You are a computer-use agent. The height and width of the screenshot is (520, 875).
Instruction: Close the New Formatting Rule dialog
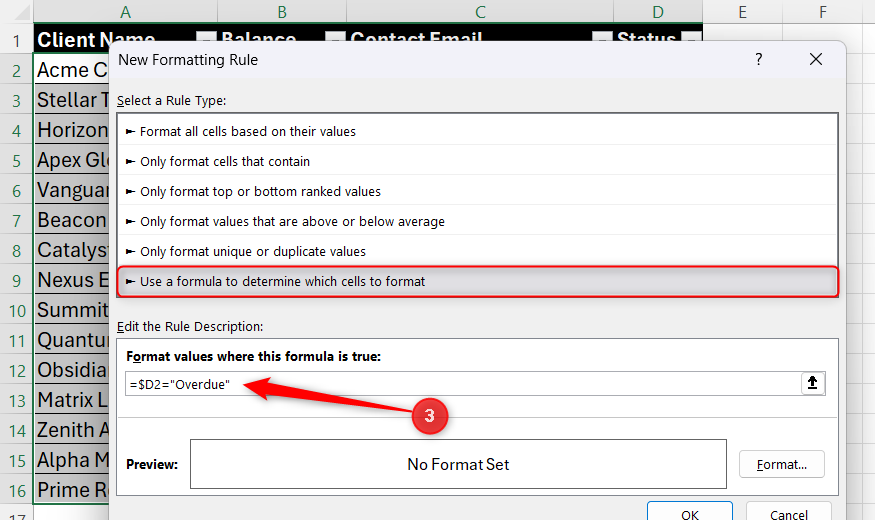coord(815,59)
